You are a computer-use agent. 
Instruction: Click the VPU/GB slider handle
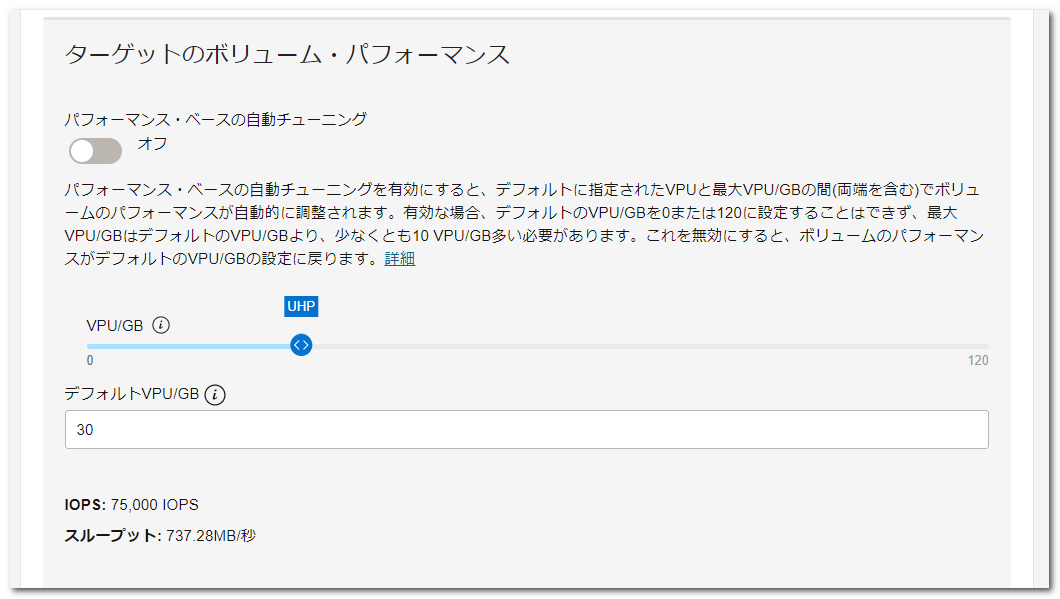[301, 345]
